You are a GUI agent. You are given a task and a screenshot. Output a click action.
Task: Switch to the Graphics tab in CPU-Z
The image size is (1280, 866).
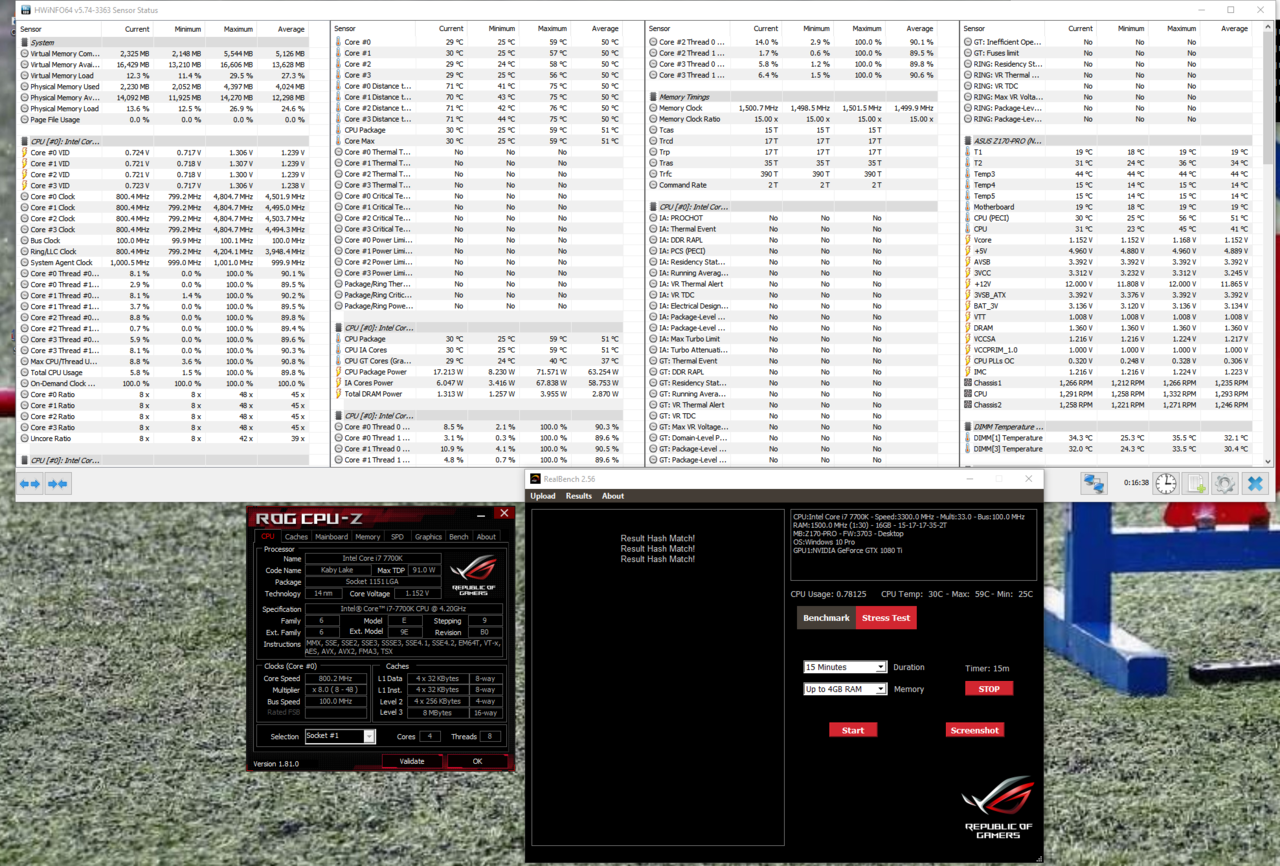pyautogui.click(x=428, y=537)
